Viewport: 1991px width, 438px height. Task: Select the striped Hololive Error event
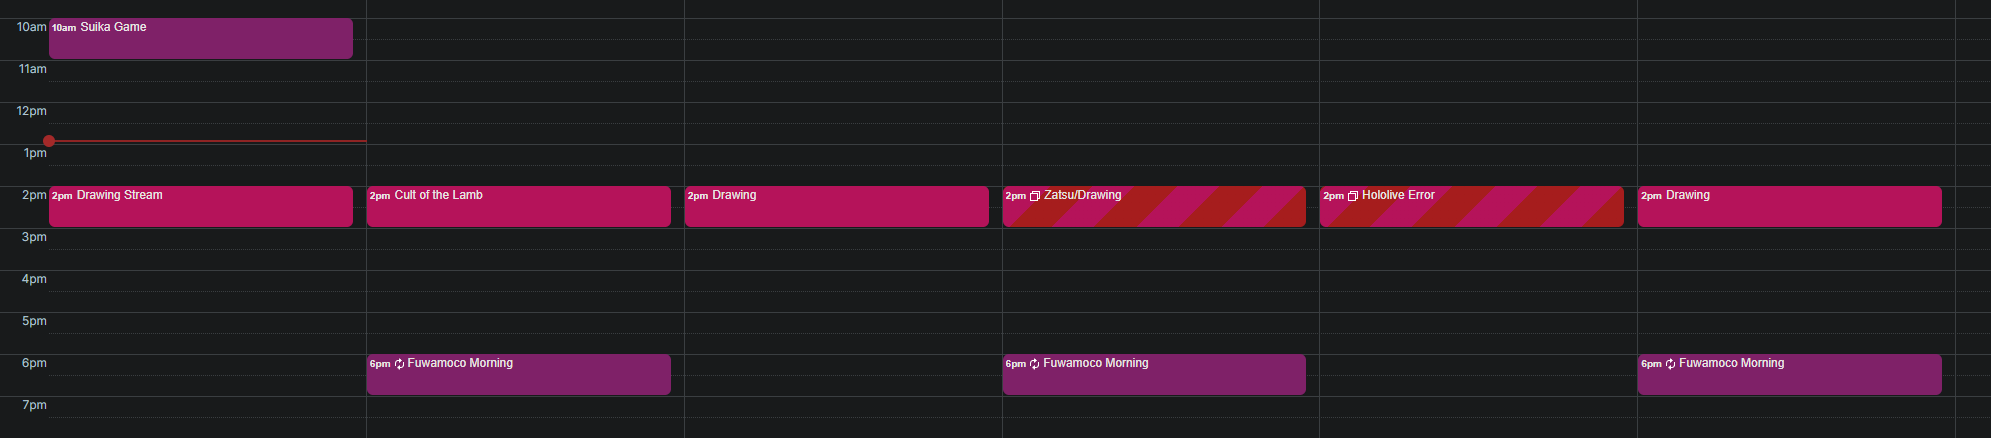(x=1472, y=206)
